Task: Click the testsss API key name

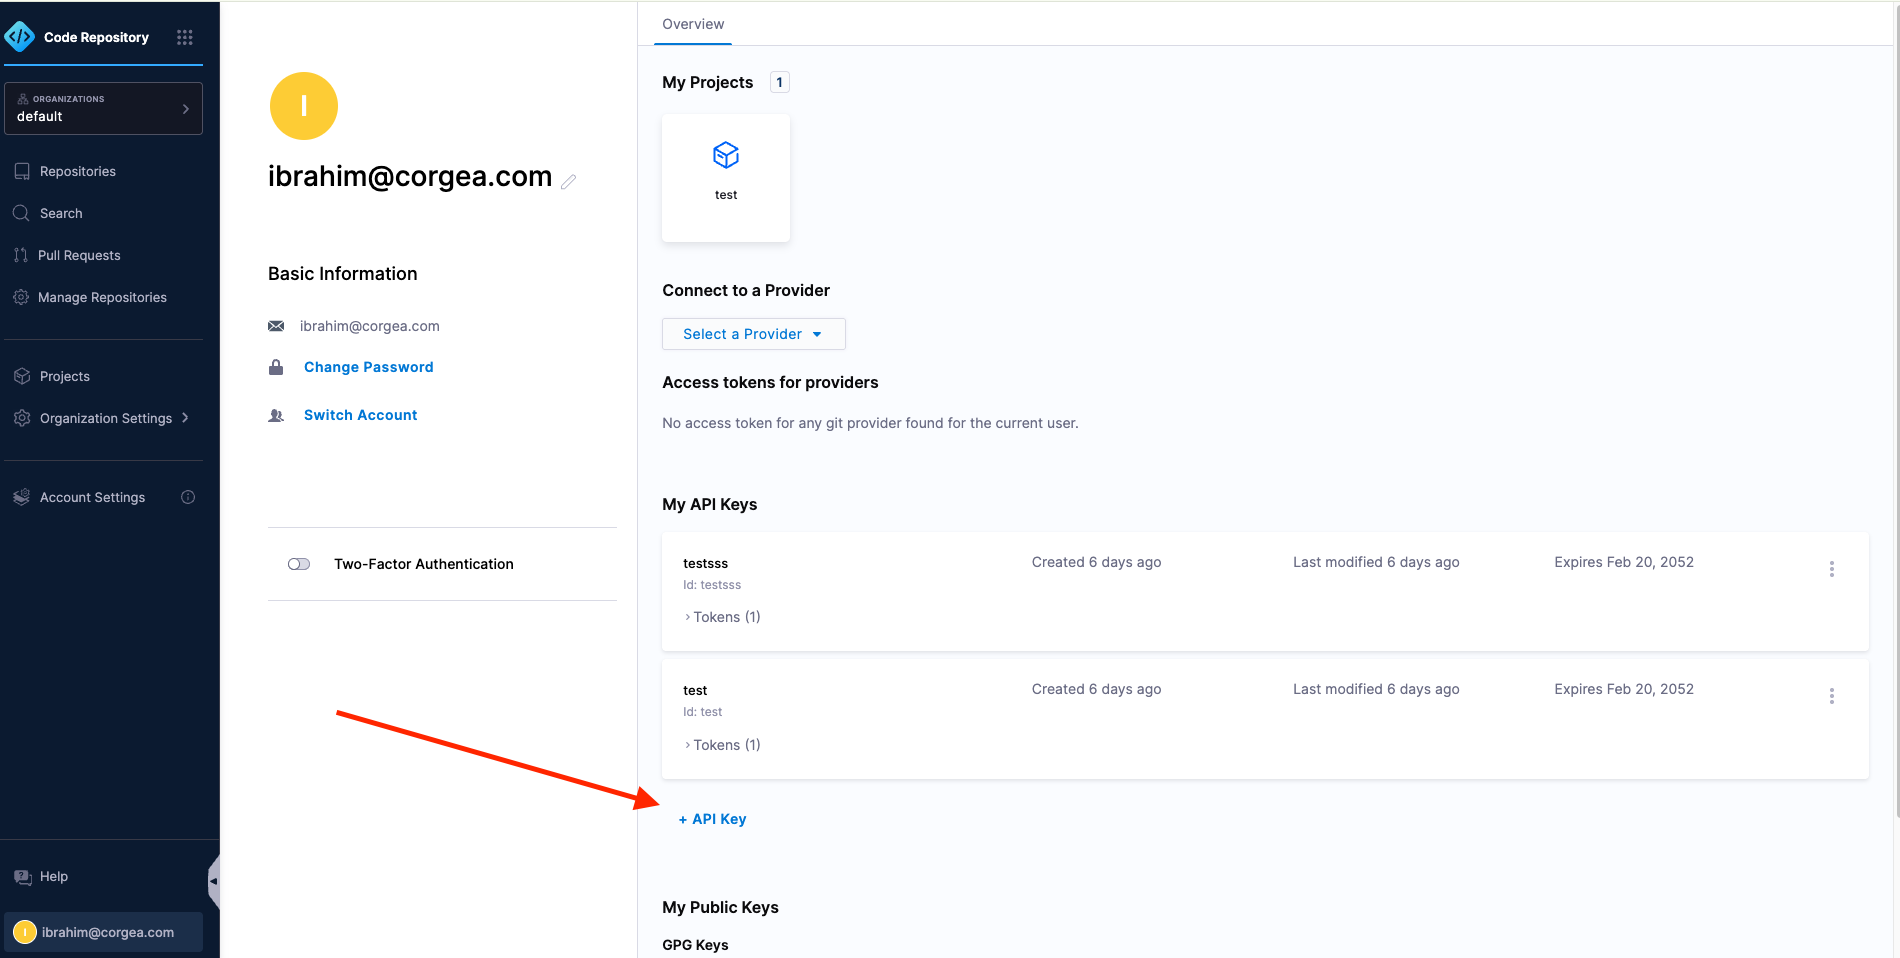Action: tap(705, 563)
